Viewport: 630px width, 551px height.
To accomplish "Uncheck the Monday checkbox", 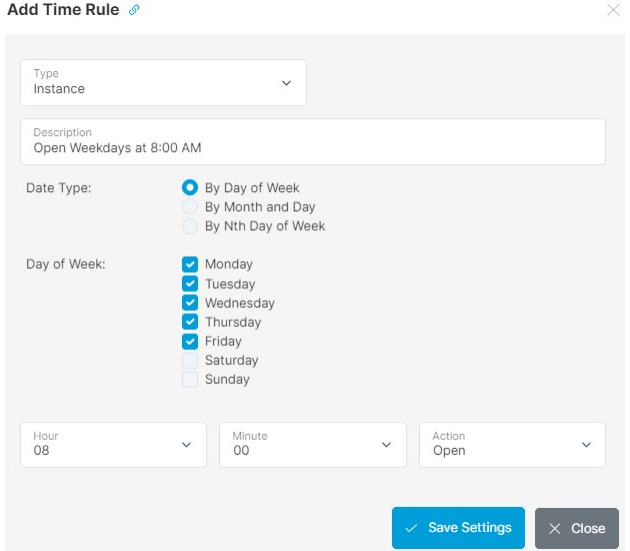I will tap(190, 264).
